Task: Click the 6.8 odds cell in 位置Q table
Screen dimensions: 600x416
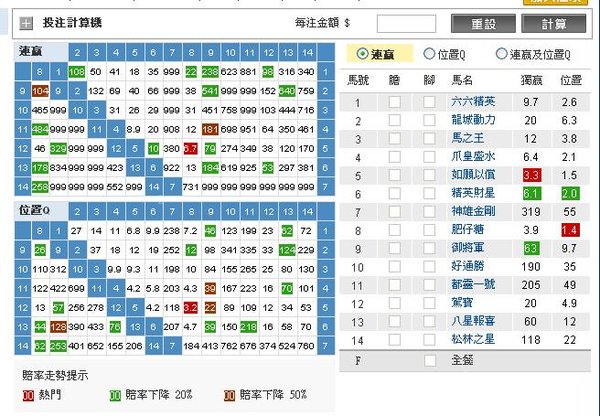Action: coord(134,231)
